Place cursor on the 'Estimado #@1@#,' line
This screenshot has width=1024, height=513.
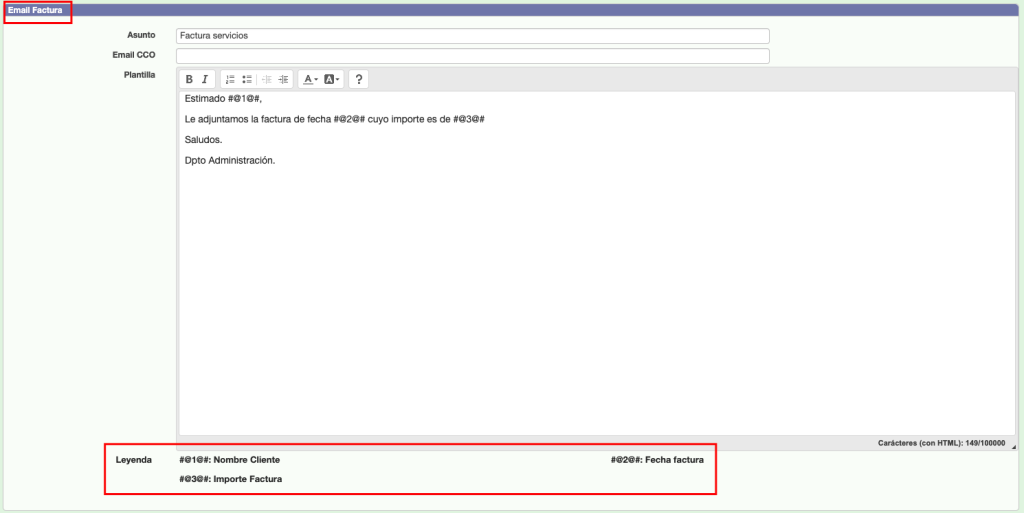223,99
